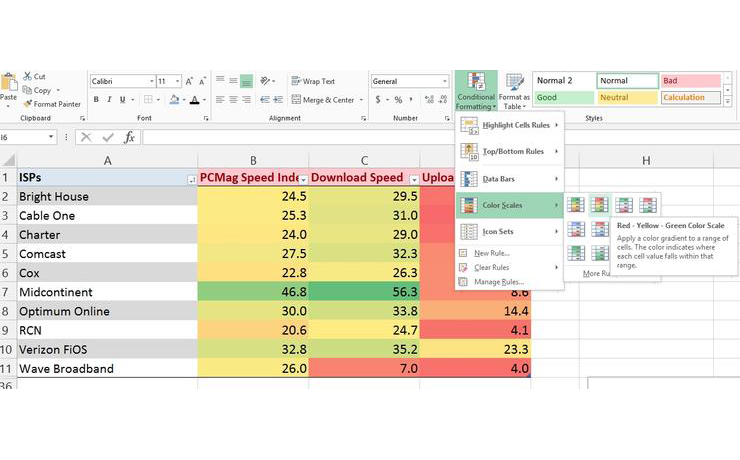Click Align Right icon
The height and width of the screenshot is (460, 740).
(246, 100)
